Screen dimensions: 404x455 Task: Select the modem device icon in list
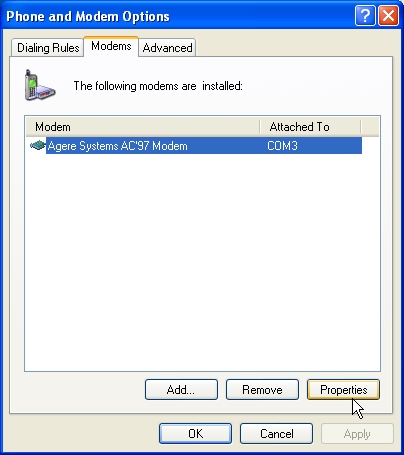(x=38, y=145)
